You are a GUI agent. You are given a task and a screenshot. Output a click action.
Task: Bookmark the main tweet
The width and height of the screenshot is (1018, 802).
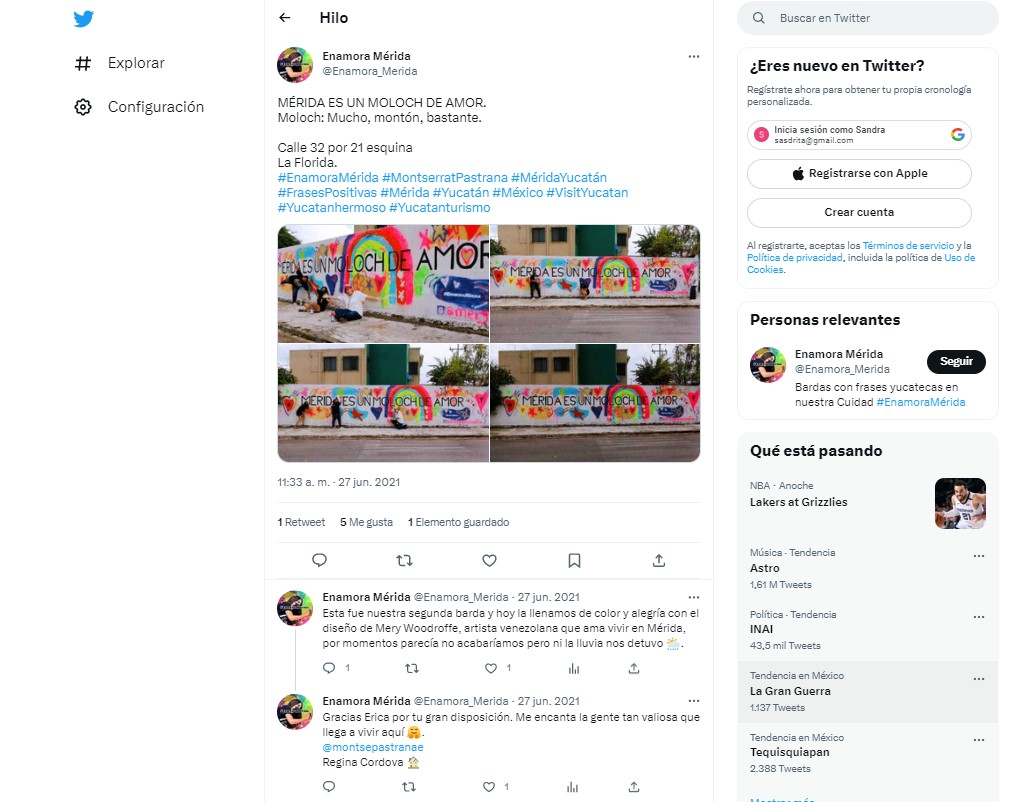574,560
